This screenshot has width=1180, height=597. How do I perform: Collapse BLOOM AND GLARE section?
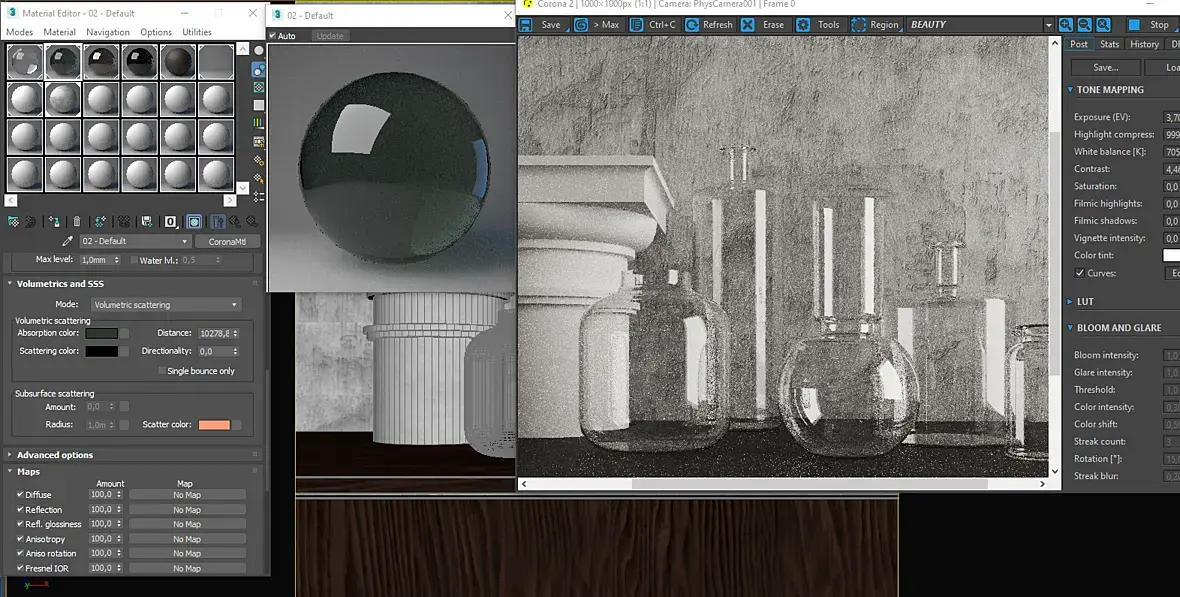[x=1118, y=327]
